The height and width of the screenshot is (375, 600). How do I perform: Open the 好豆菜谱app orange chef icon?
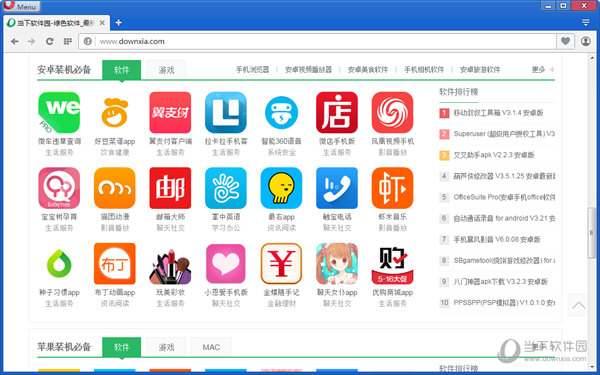pos(114,112)
